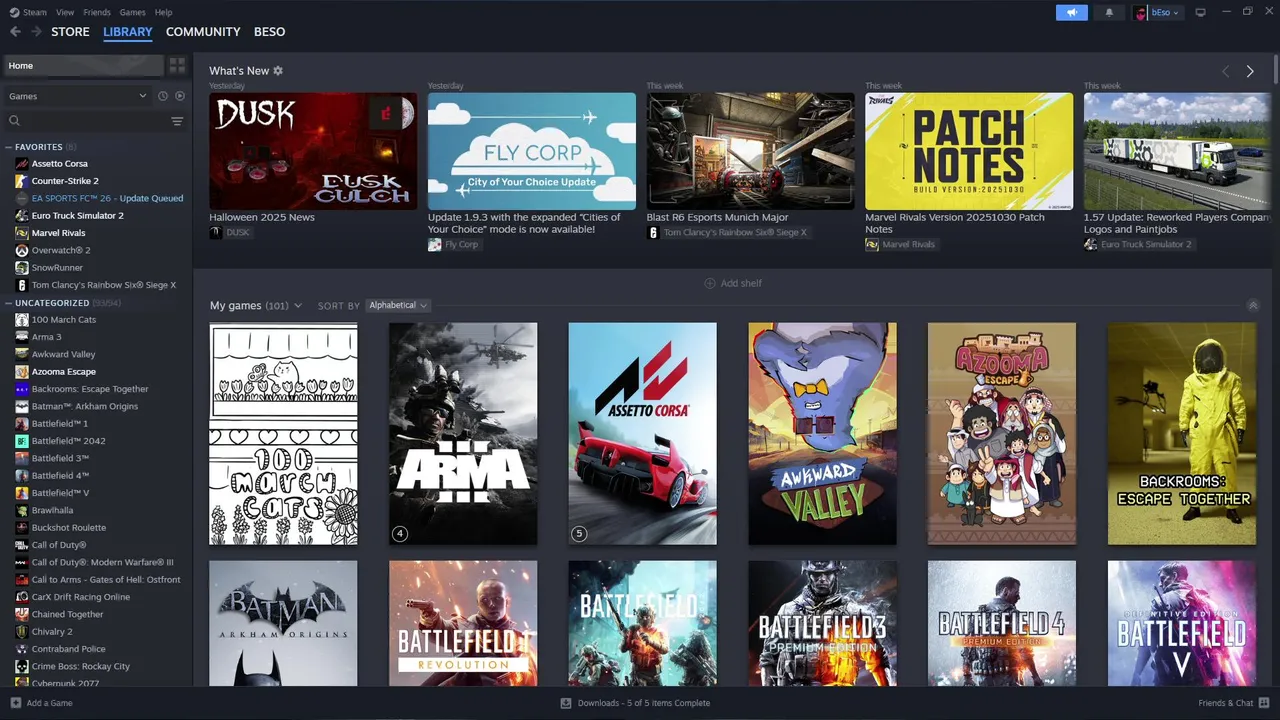Open Batman Arkham Origins cover
Image resolution: width=1280 pixels, height=720 pixels.
[x=283, y=623]
